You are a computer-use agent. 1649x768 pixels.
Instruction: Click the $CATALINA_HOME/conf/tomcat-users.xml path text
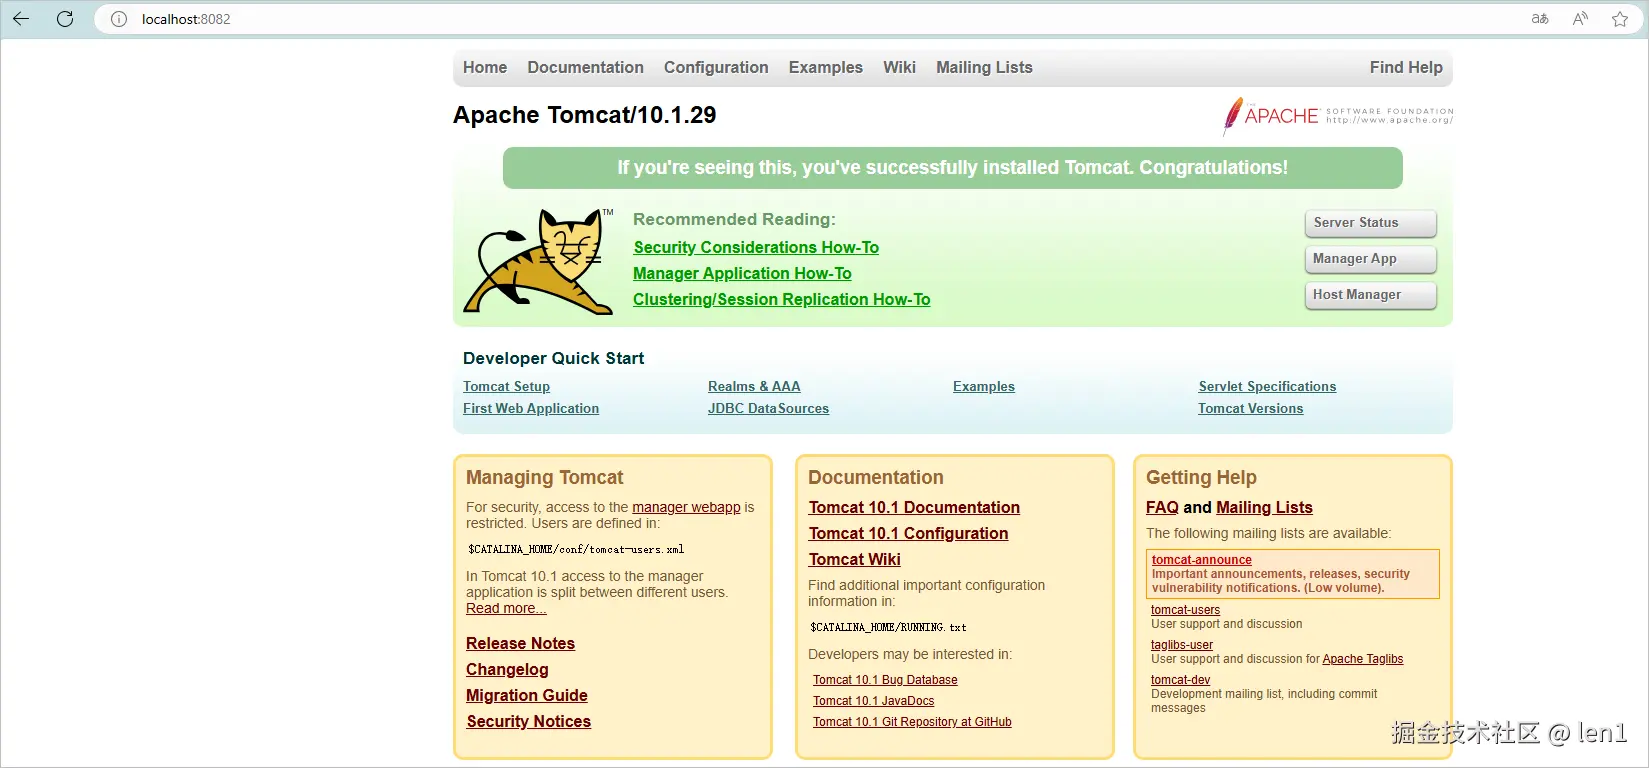[x=576, y=549]
